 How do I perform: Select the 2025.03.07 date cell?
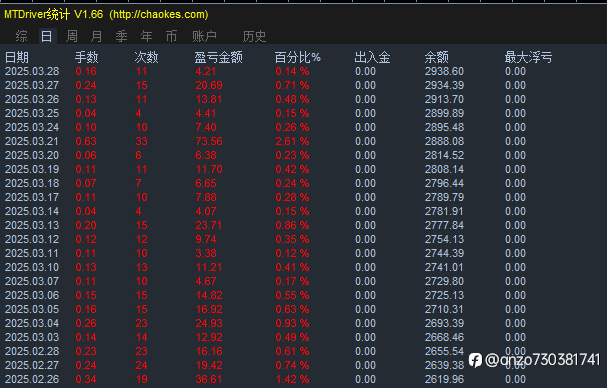click(x=32, y=281)
